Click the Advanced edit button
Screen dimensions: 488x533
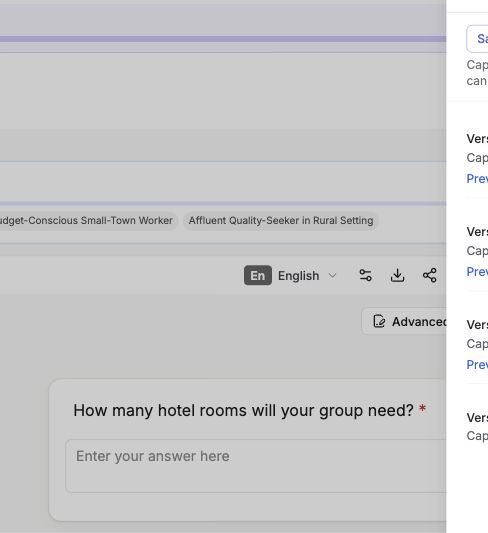coord(404,322)
